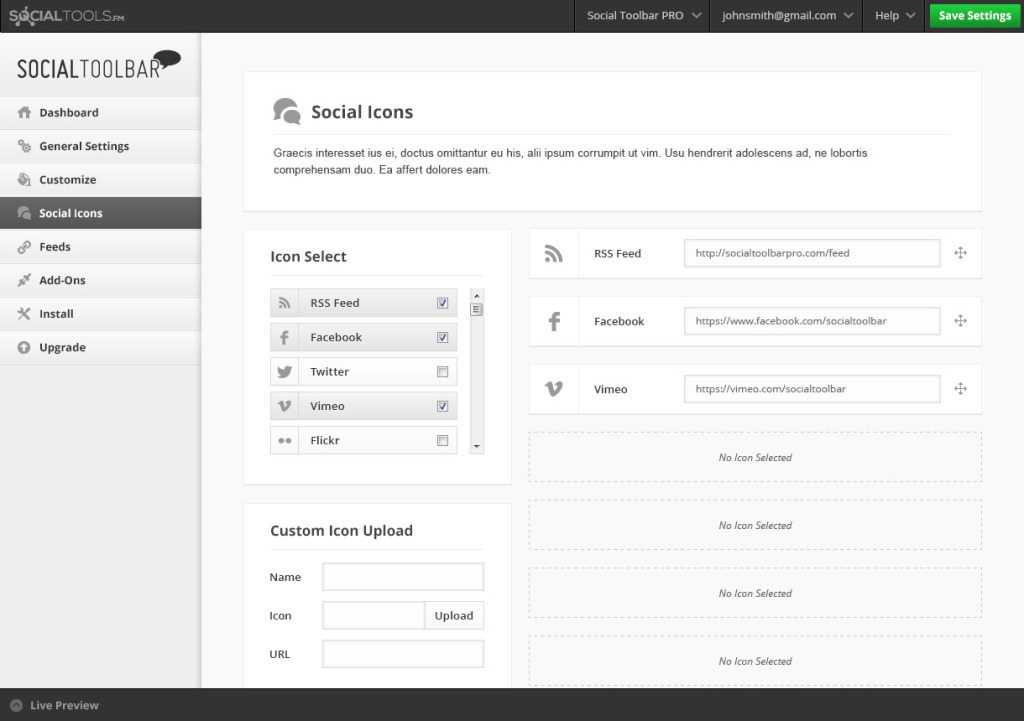Screen dimensions: 1024x721
Task: Click the Feeds chain link icon
Action: click(x=24, y=247)
